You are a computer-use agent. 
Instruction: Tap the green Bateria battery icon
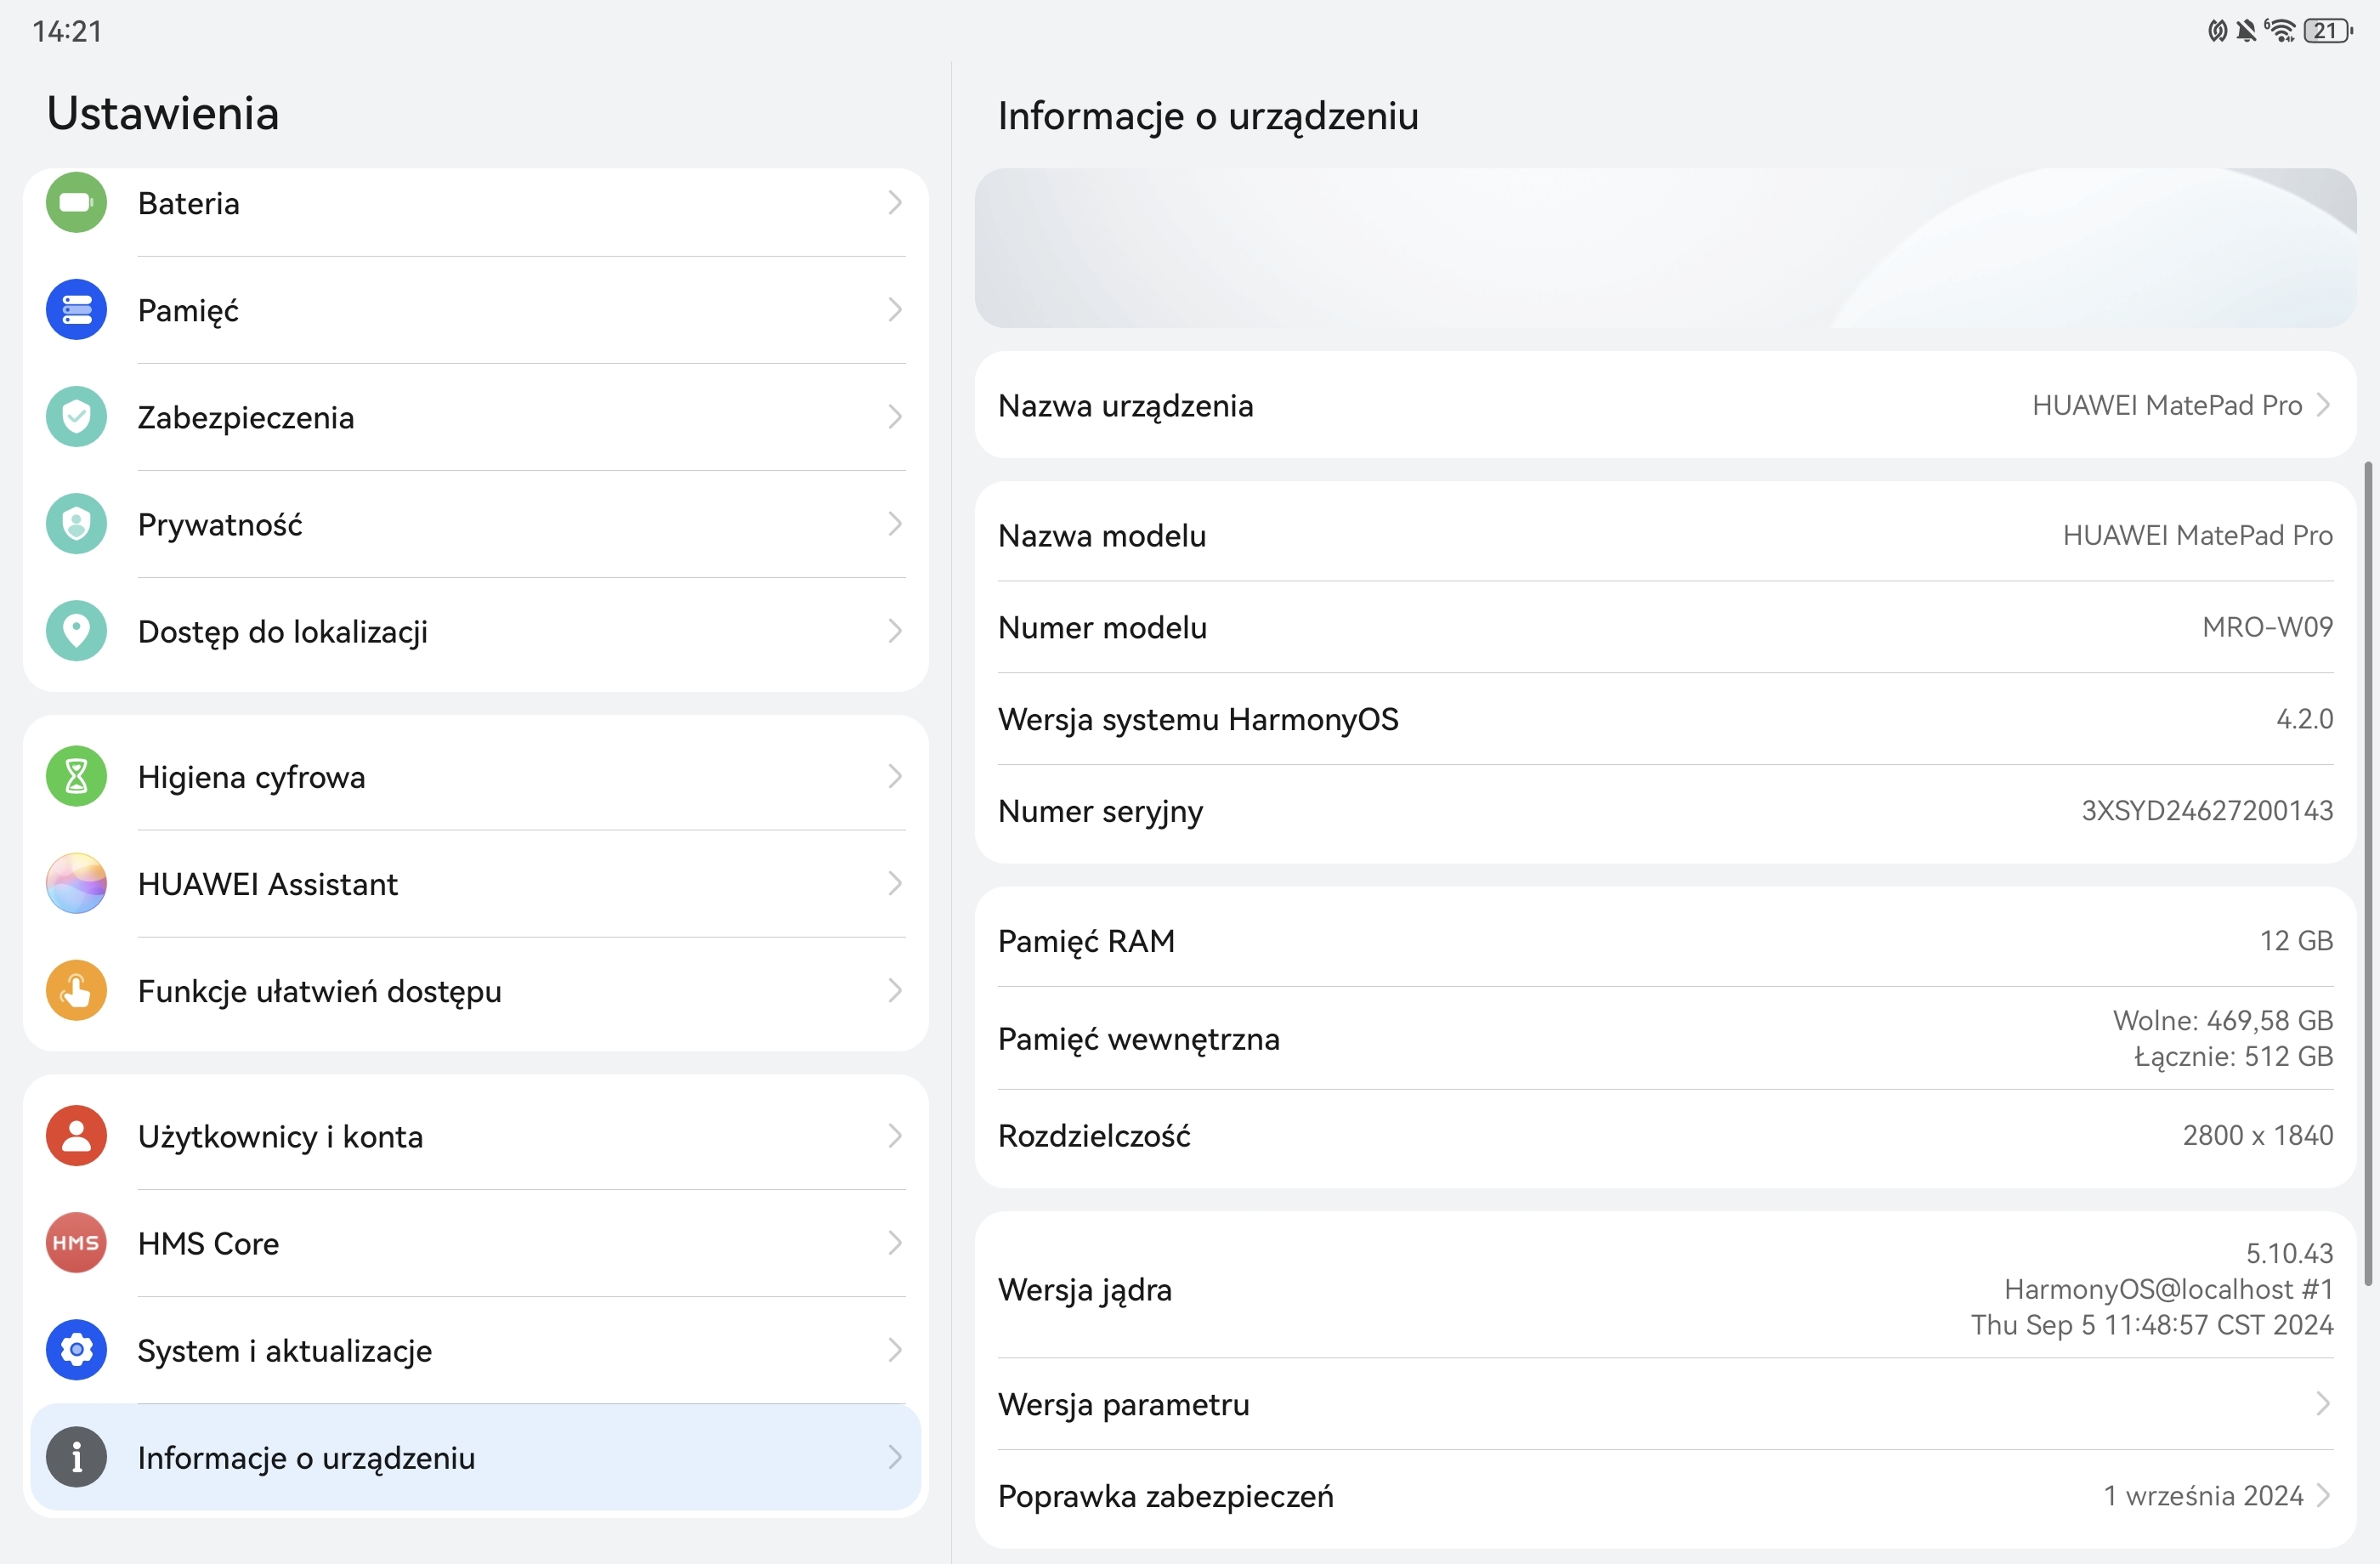[76, 203]
